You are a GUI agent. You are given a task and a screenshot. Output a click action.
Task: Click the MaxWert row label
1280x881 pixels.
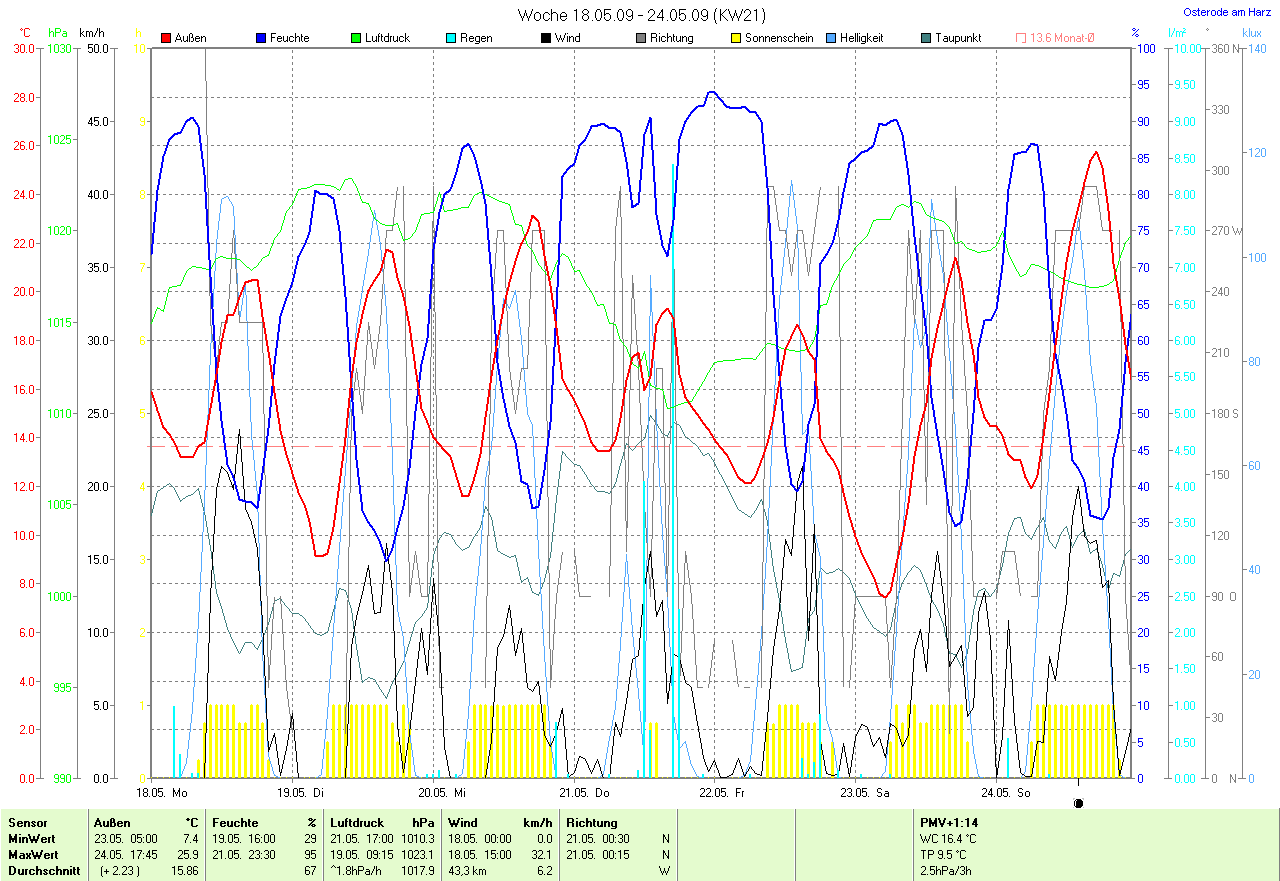tap(31, 855)
